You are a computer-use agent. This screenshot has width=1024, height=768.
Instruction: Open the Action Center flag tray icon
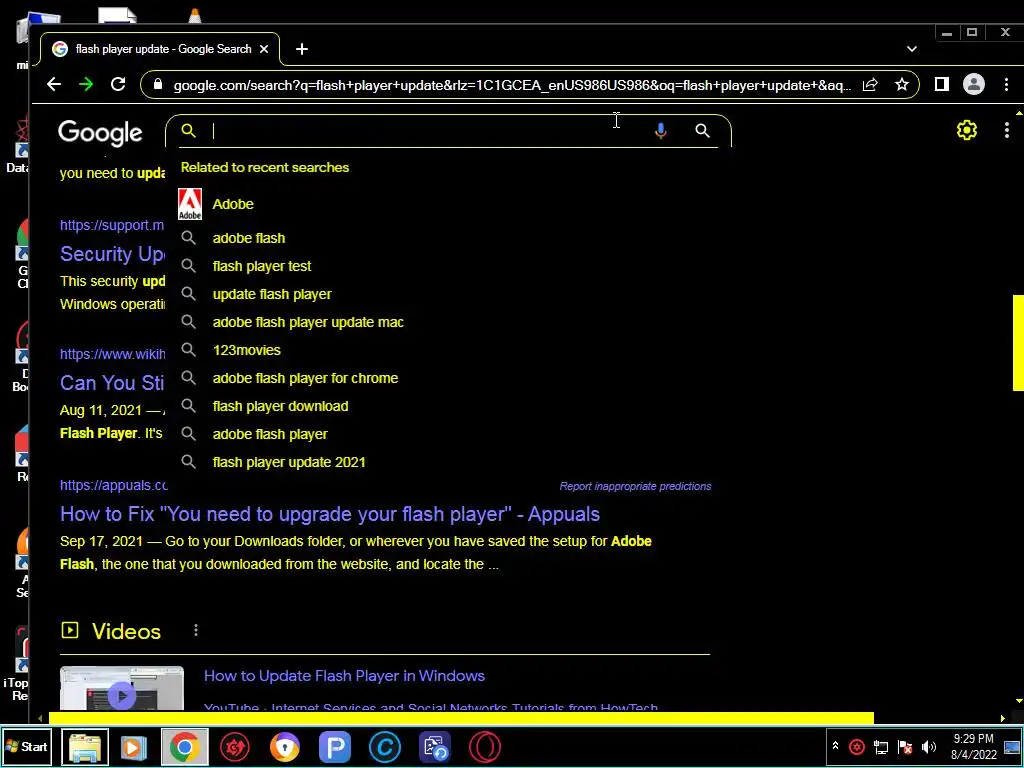click(x=904, y=746)
